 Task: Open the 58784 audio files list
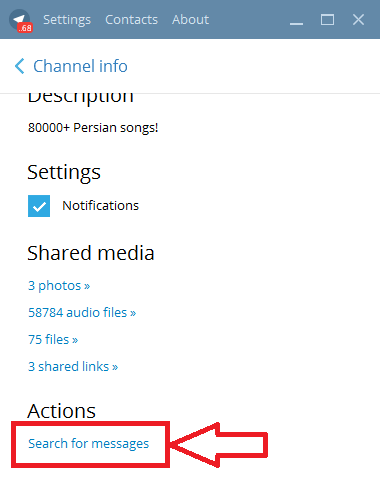click(x=82, y=313)
